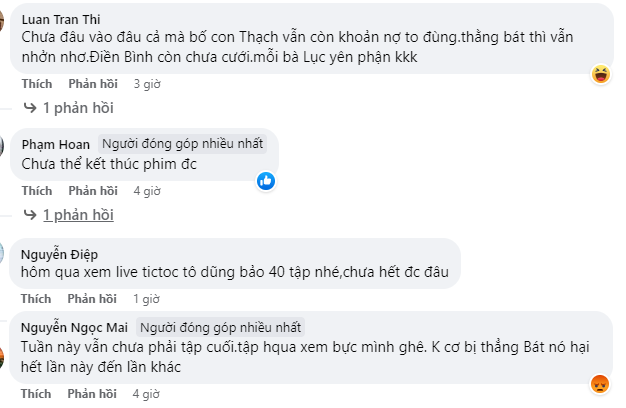Click the reply arrow icon under Phạm Hoan's comment
Image resolution: width=626 pixels, height=408 pixels.
[29, 215]
